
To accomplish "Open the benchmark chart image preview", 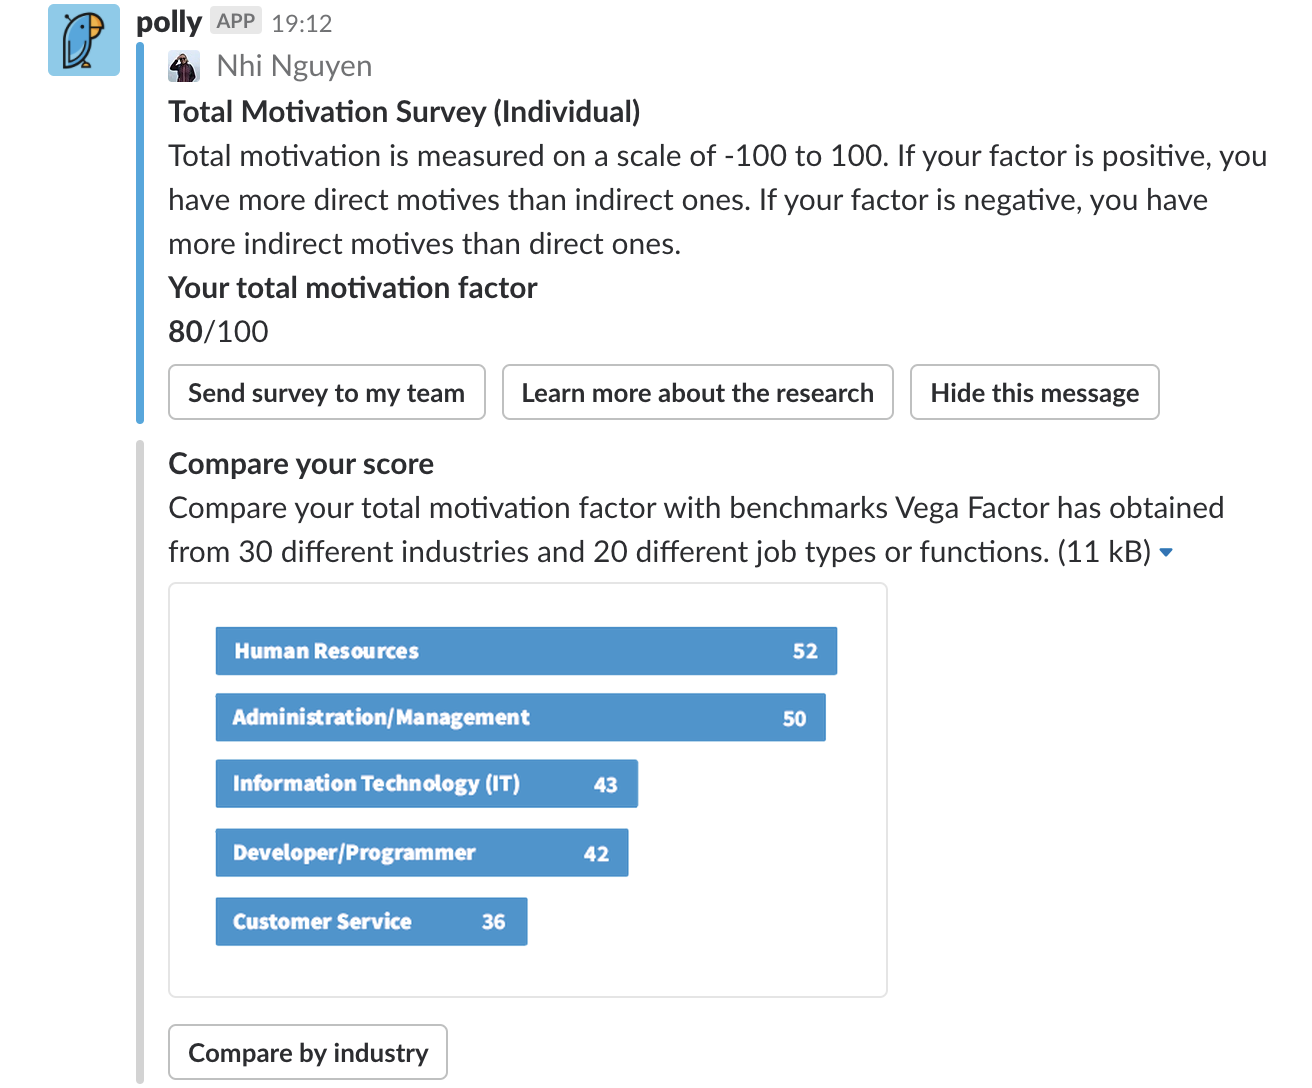I will (x=528, y=790).
